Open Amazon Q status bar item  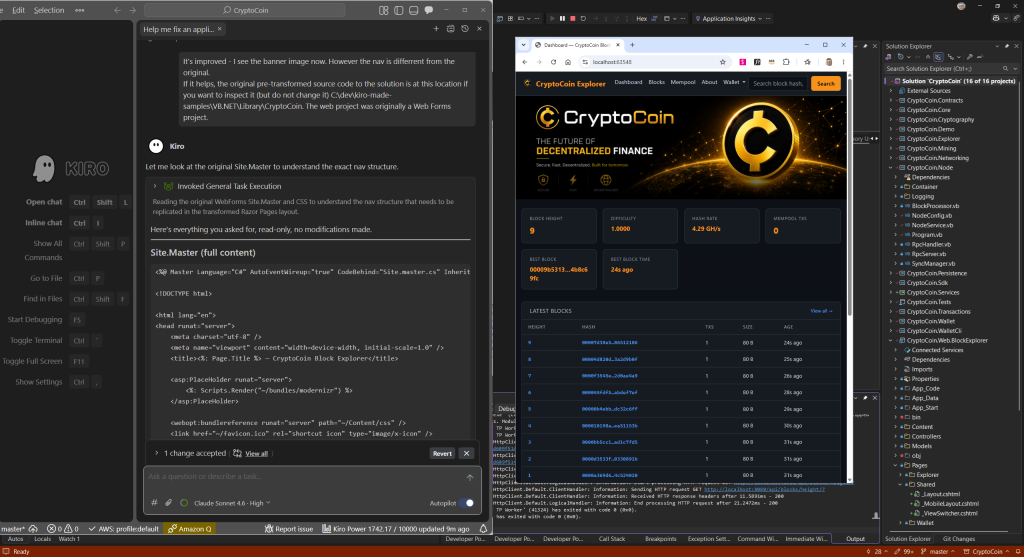[x=189, y=529]
